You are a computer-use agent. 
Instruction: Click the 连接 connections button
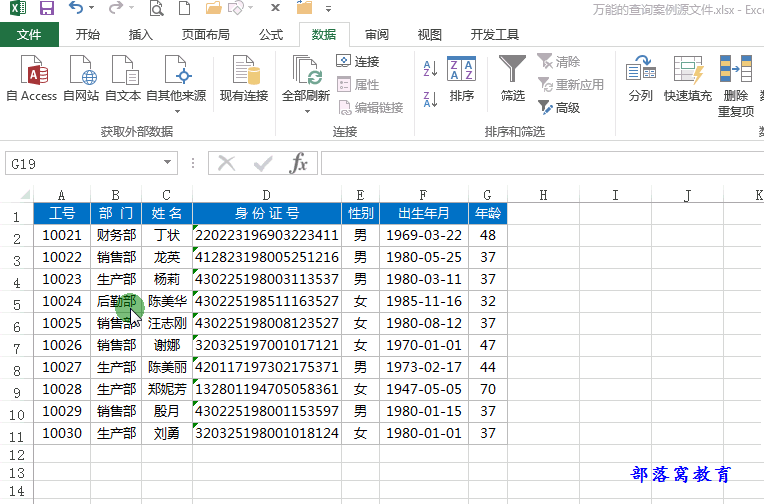click(359, 62)
